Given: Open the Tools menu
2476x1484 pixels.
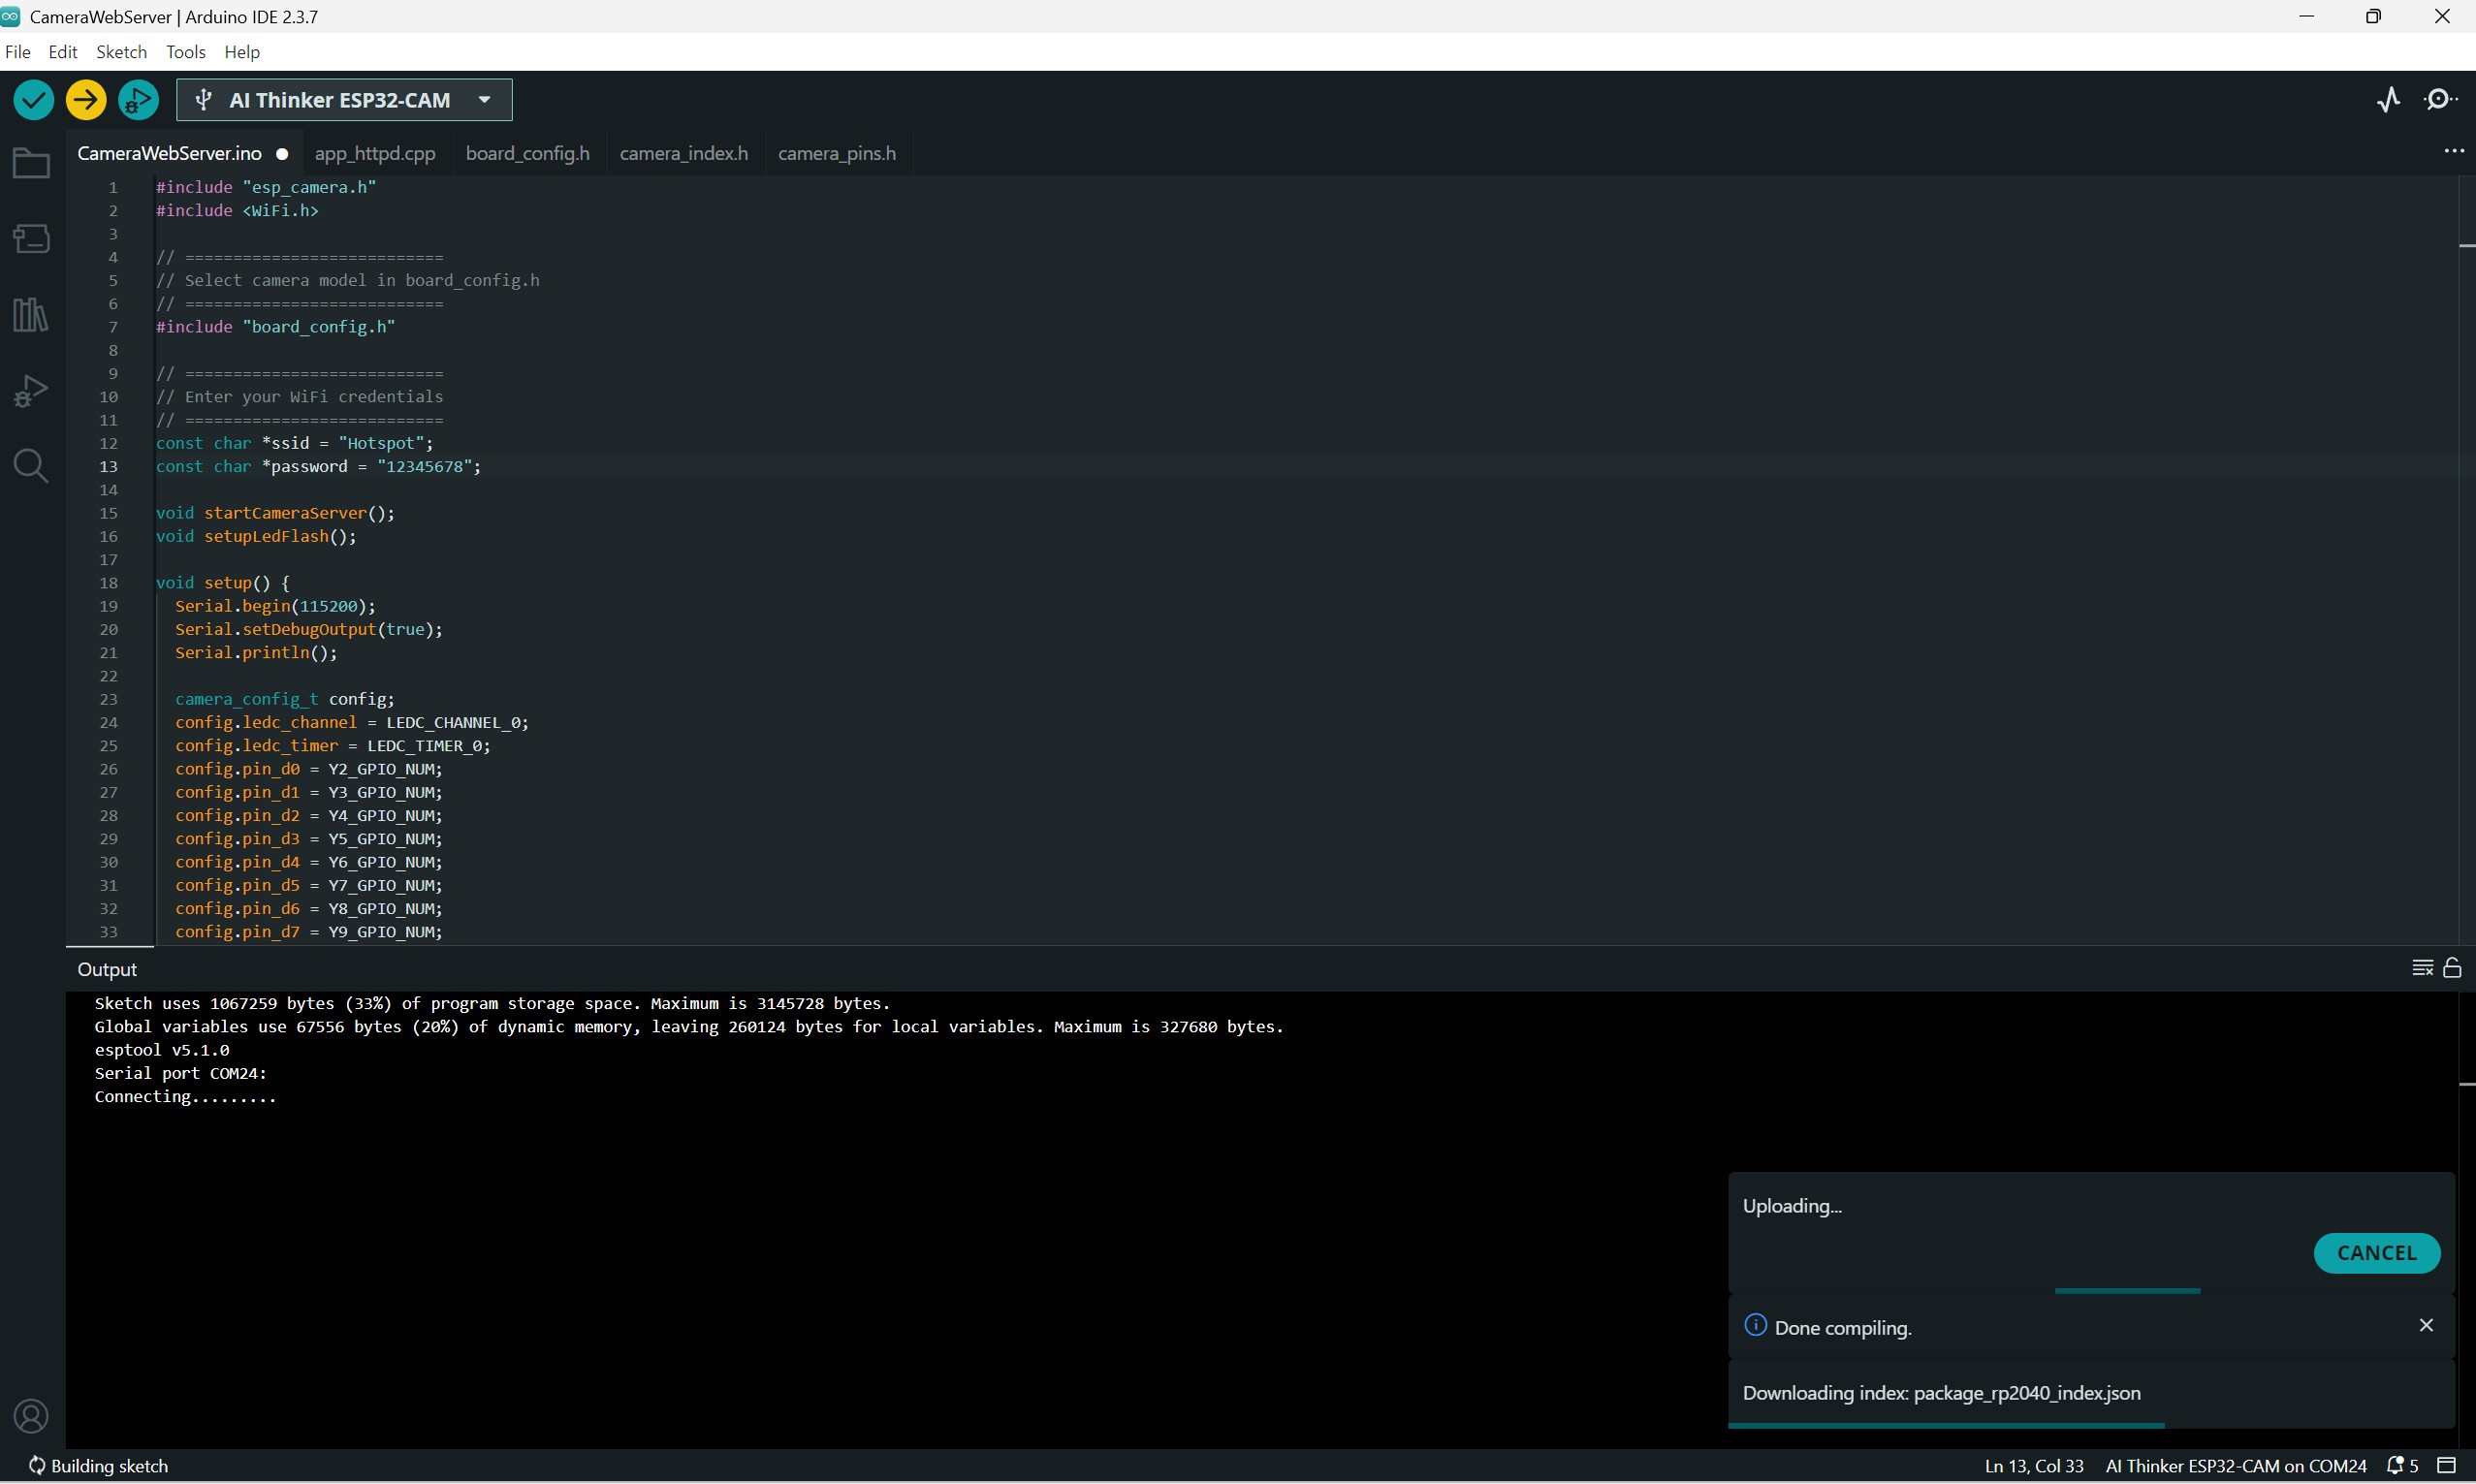Looking at the screenshot, I should pos(185,52).
